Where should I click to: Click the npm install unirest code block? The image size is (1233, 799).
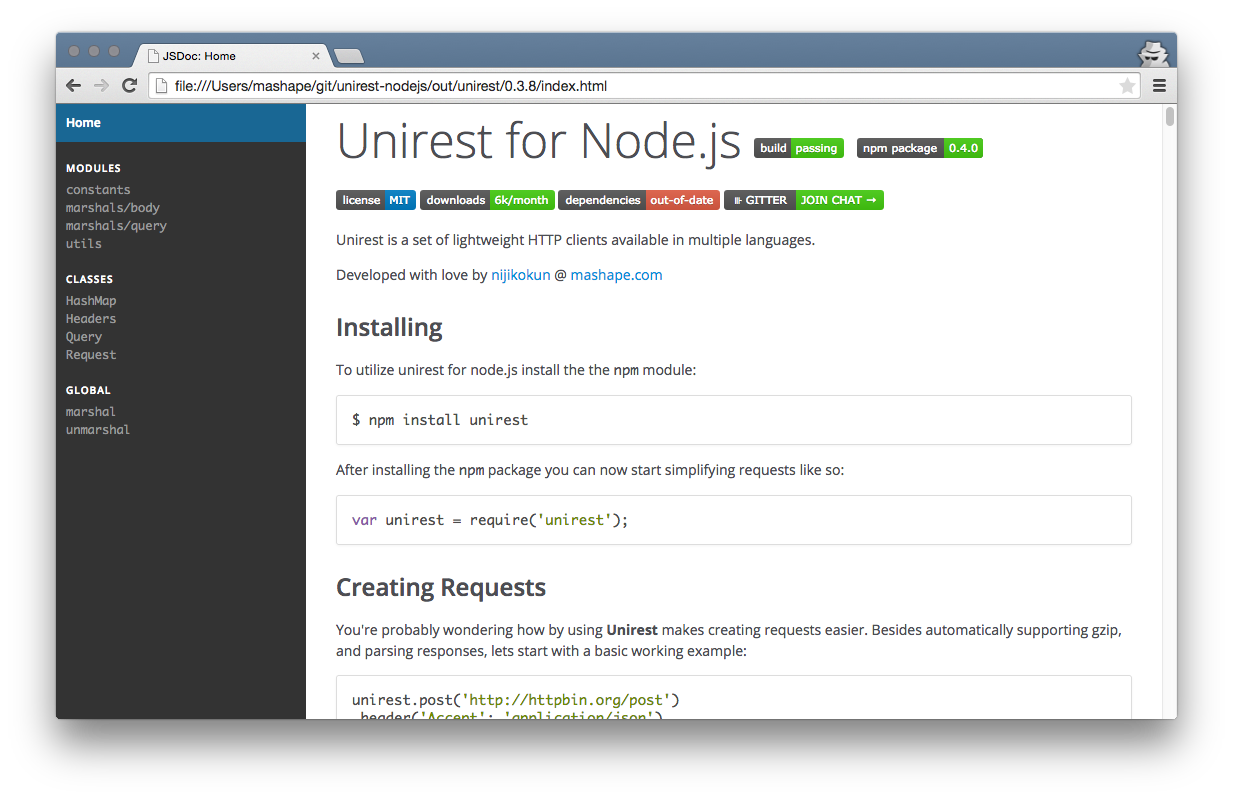click(734, 420)
